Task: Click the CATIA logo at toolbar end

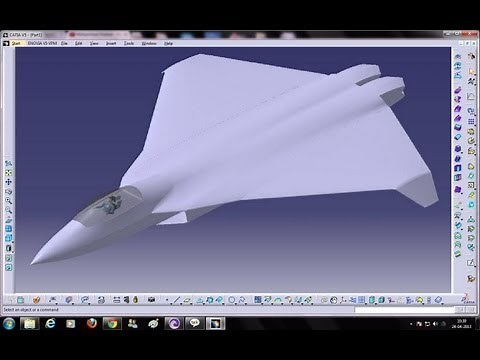Action: (x=469, y=299)
